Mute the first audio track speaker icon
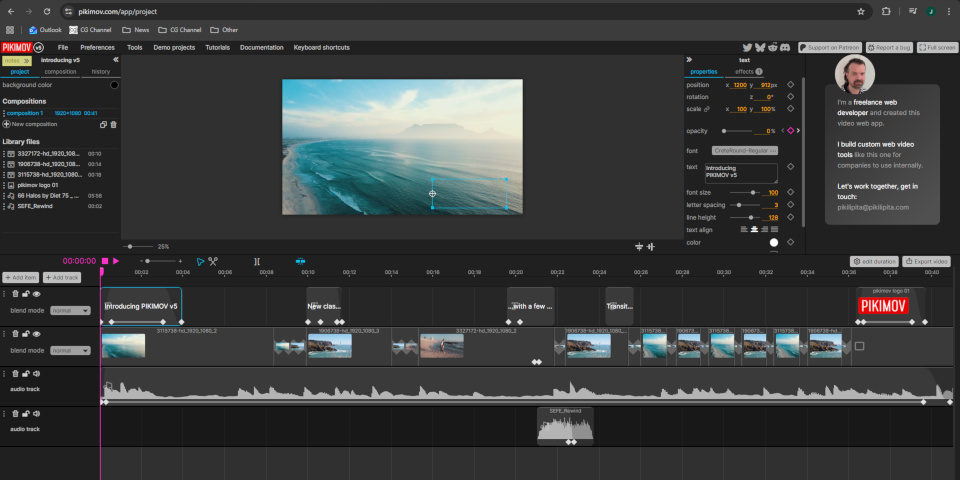960x480 pixels. point(36,375)
